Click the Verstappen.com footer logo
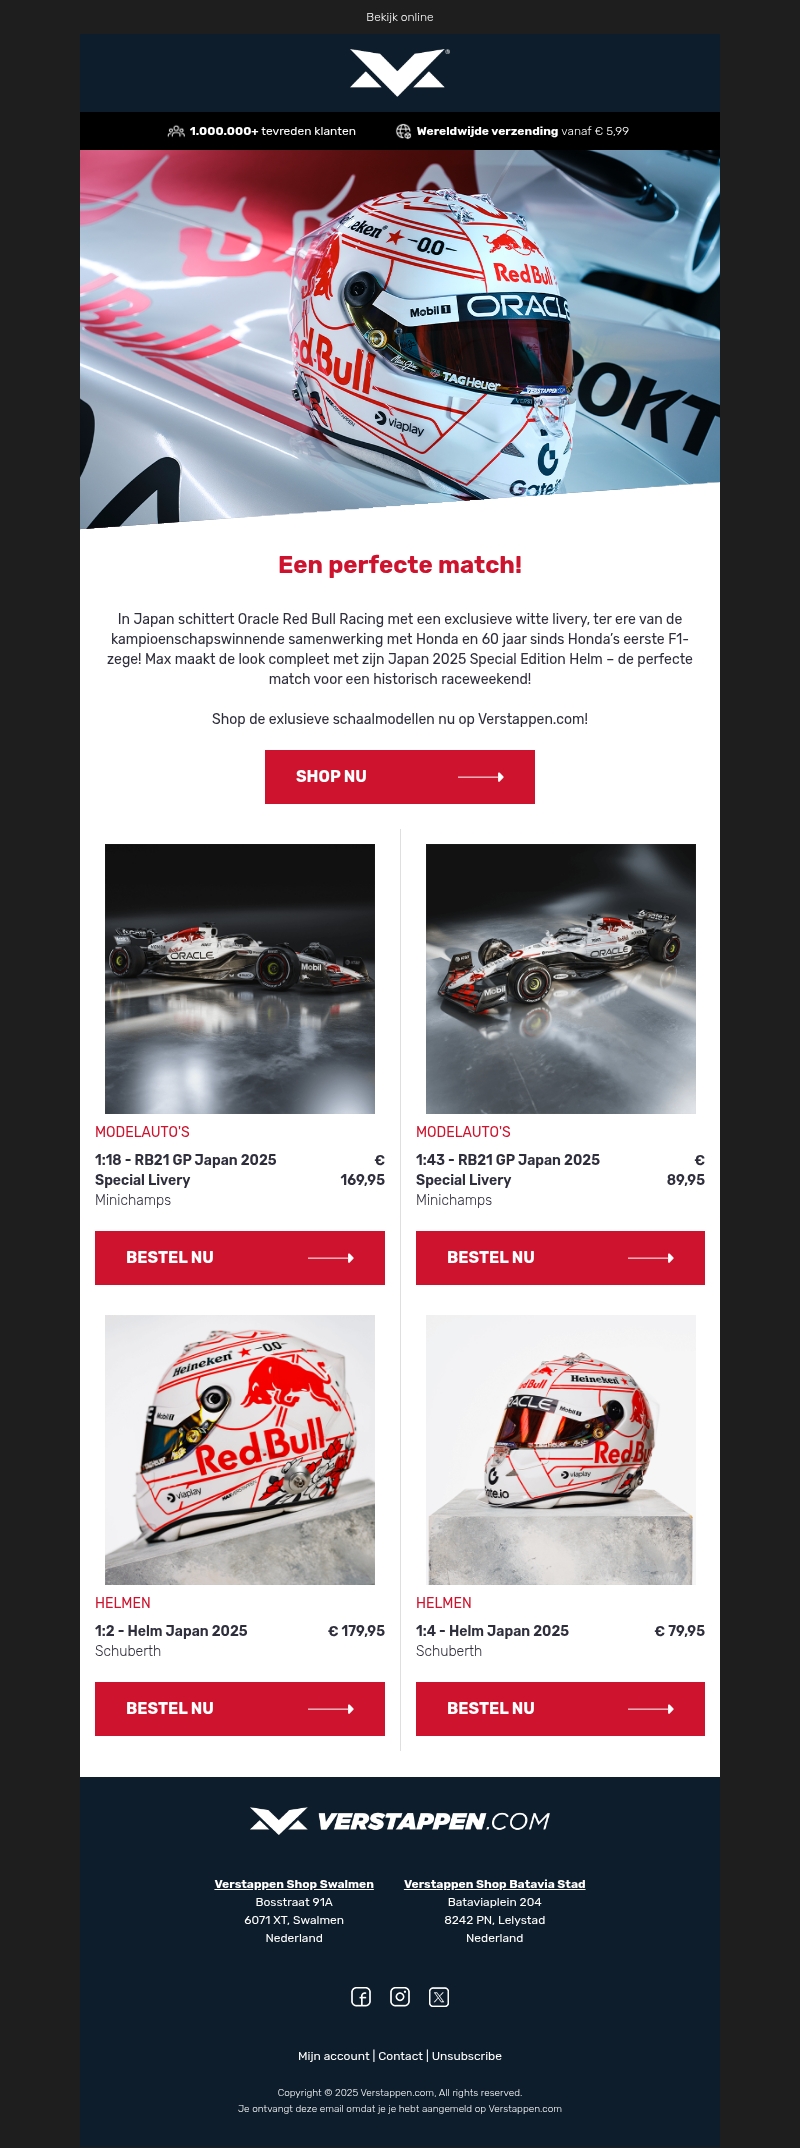800x2148 pixels. [400, 1821]
